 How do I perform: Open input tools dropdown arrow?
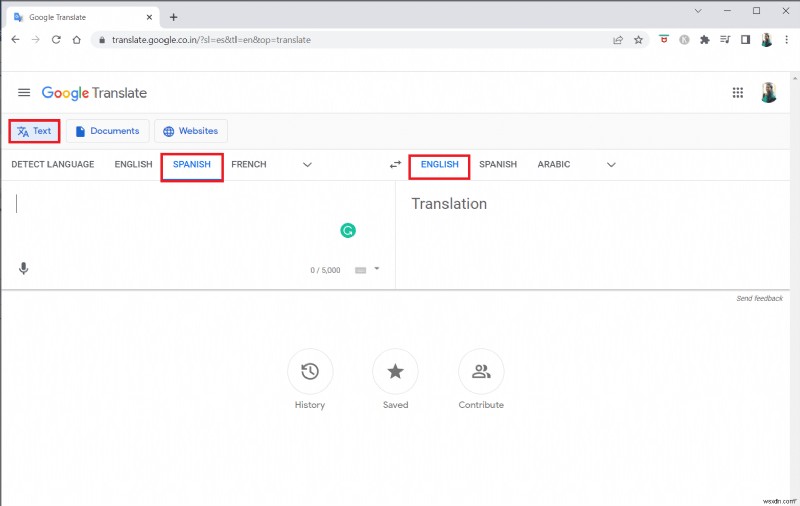pyautogui.click(x=377, y=268)
